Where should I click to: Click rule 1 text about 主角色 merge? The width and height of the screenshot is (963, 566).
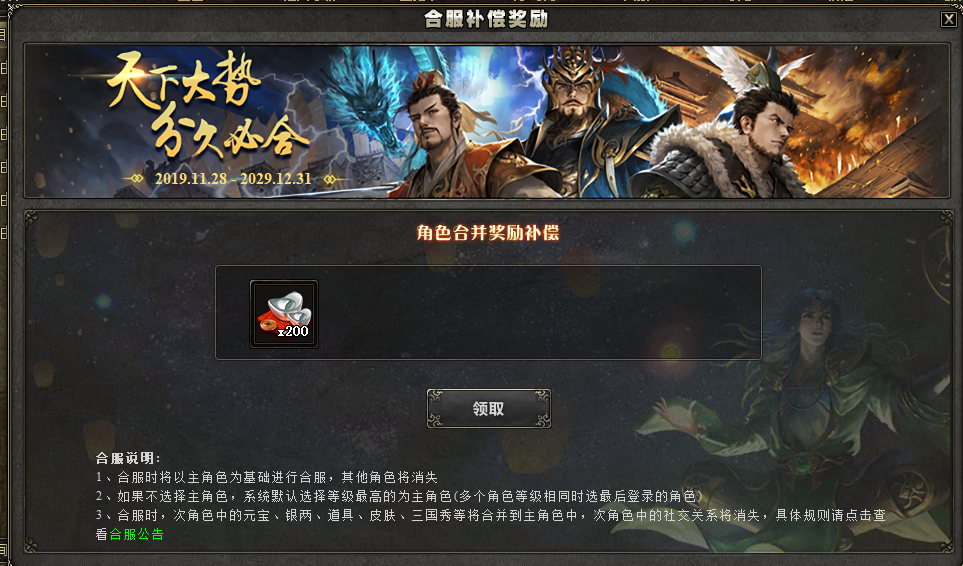coord(267,477)
